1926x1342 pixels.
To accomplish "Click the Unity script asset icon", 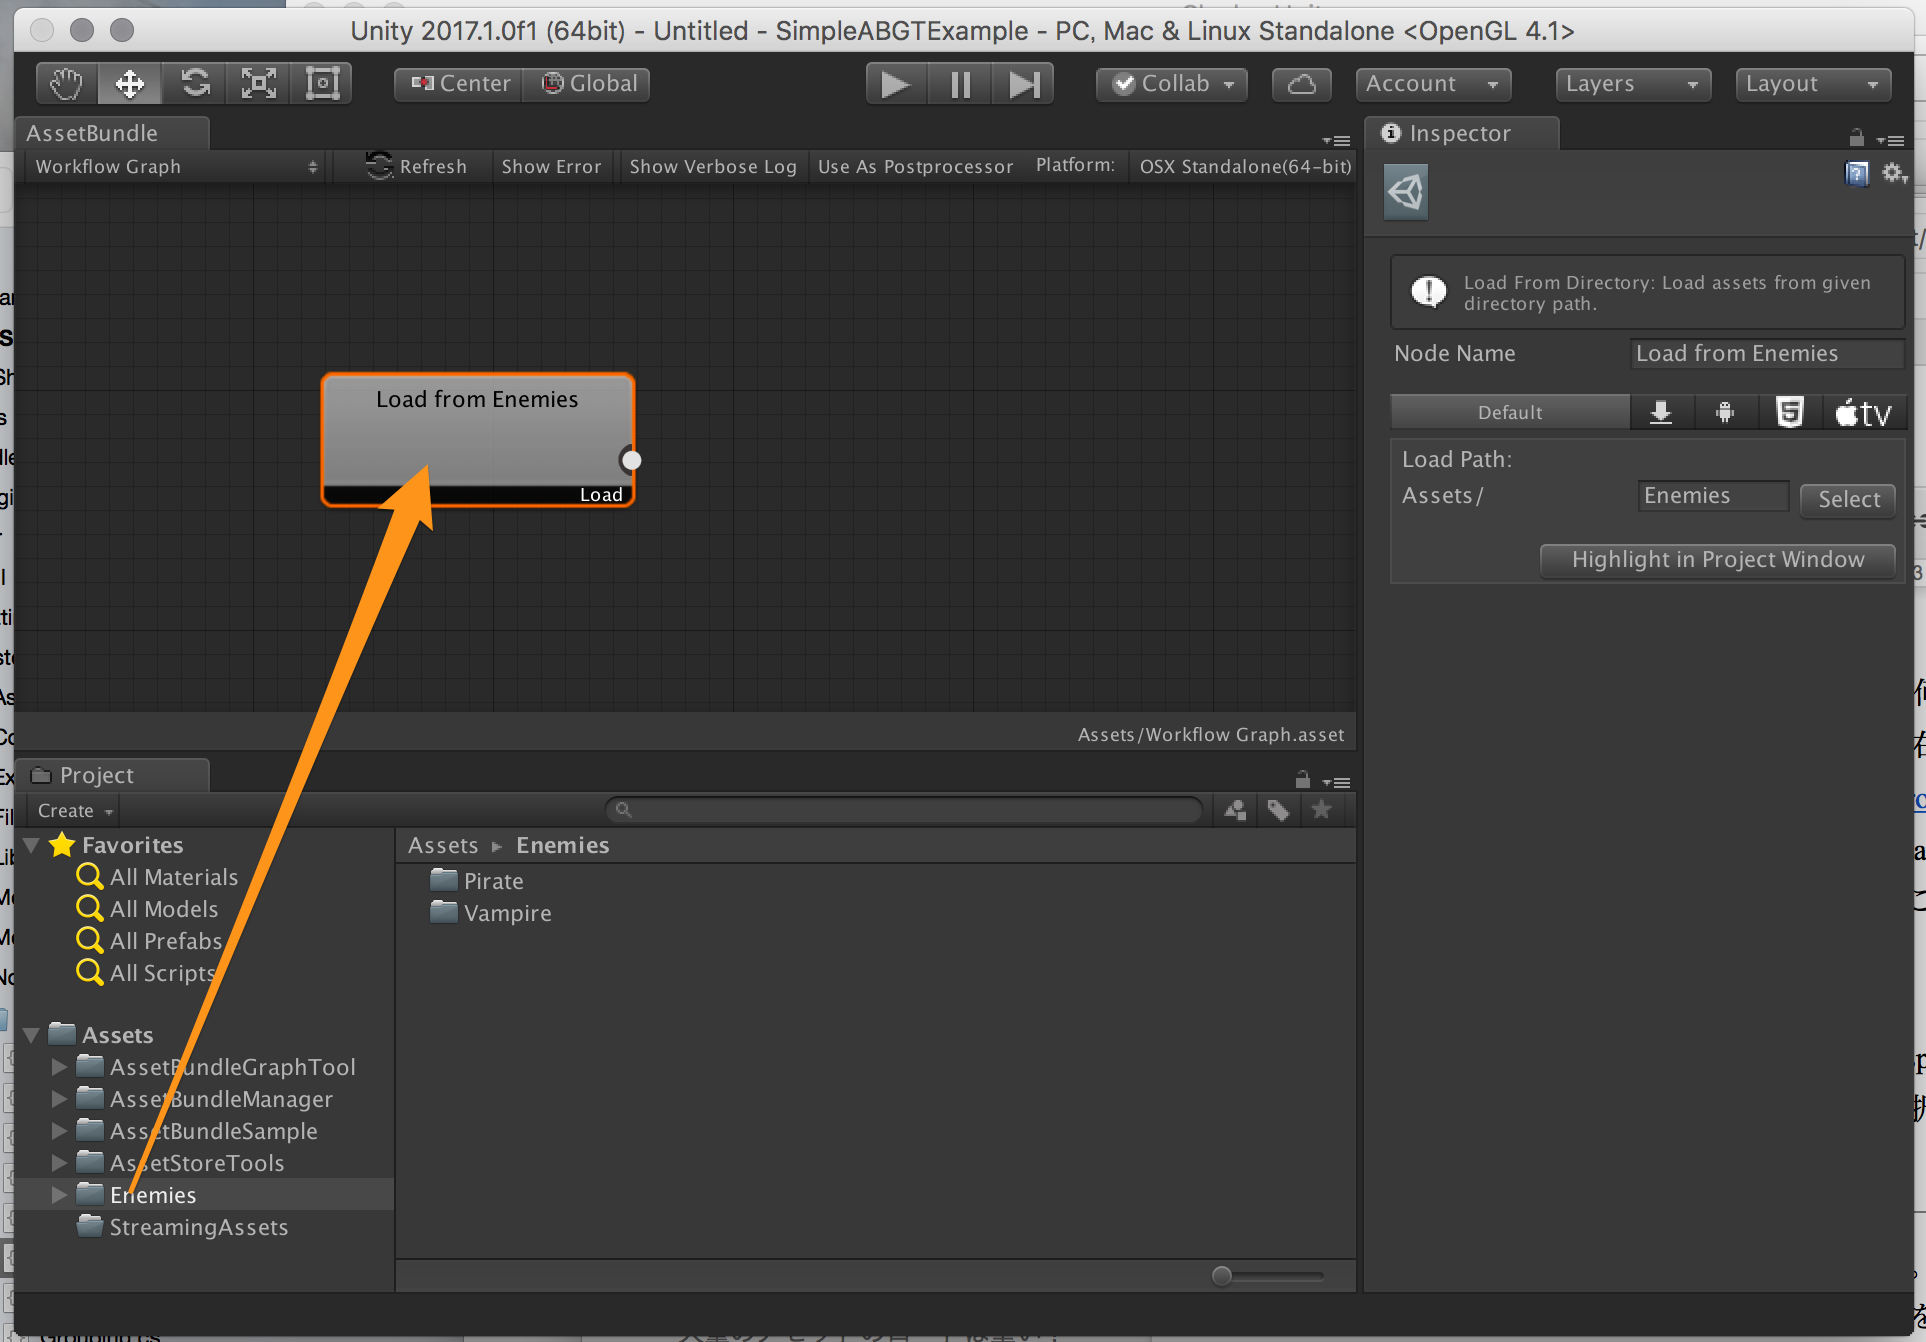I will click(x=1405, y=192).
